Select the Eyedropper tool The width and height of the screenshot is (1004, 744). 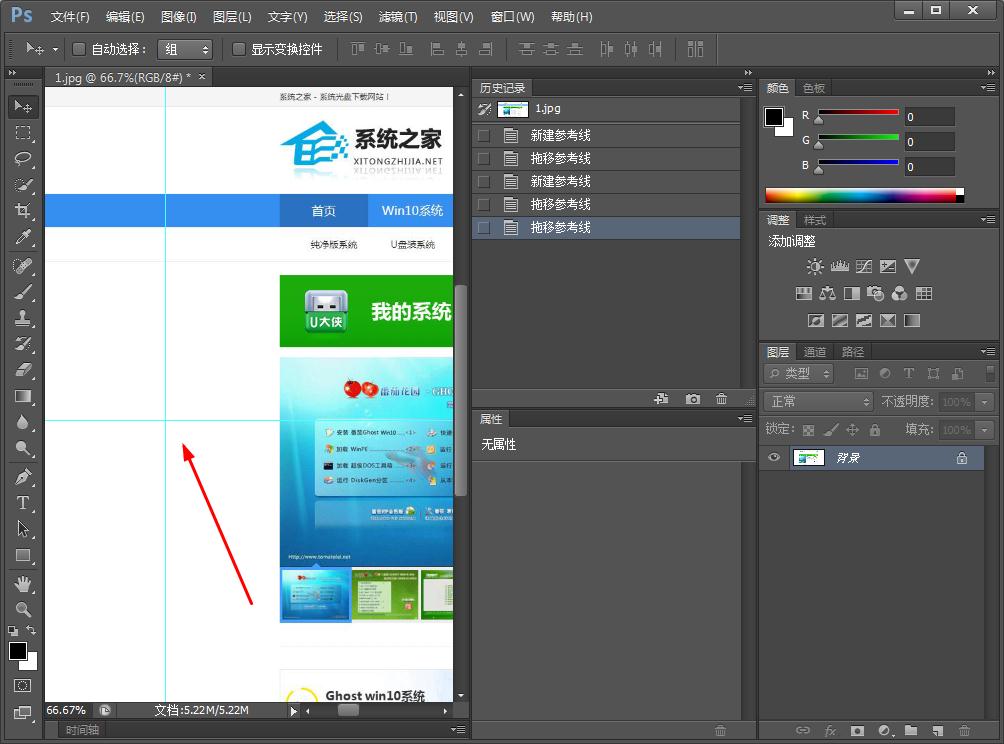pyautogui.click(x=22, y=237)
